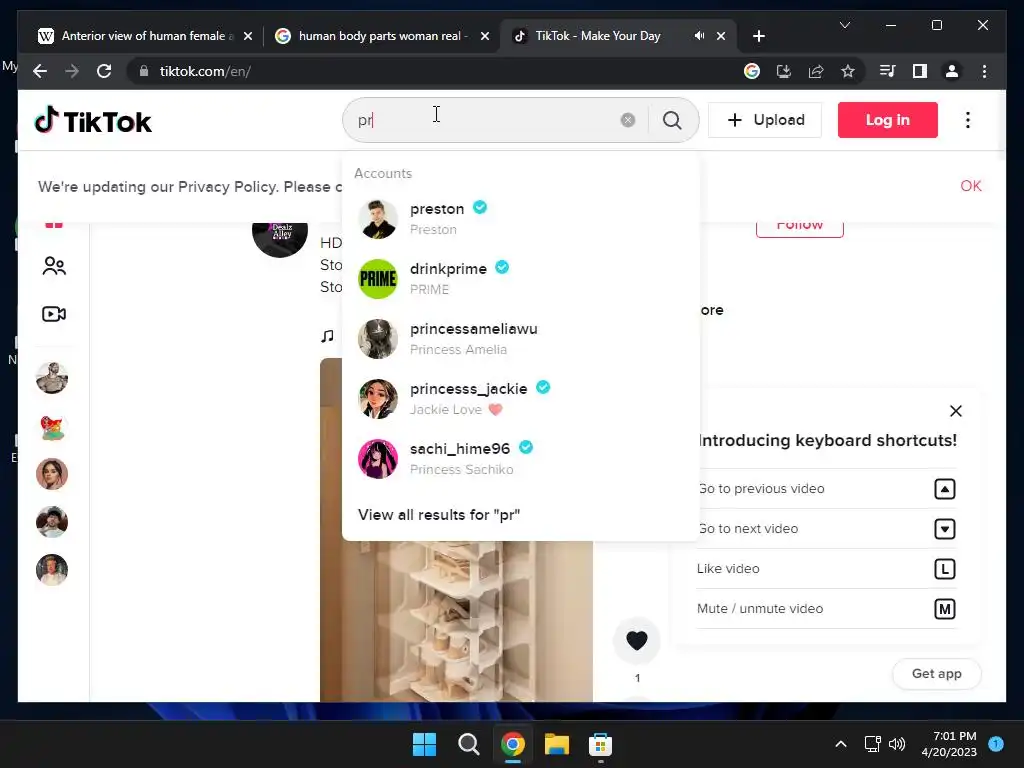The height and width of the screenshot is (768, 1024).
Task: Open the last suggested account avatar in sidebar
Action: pyautogui.click(x=52, y=569)
